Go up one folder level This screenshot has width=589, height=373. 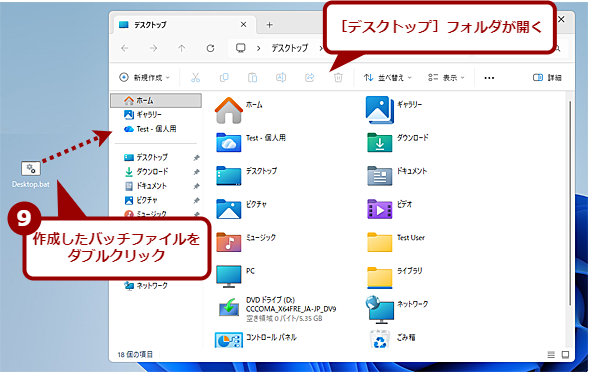(x=182, y=48)
